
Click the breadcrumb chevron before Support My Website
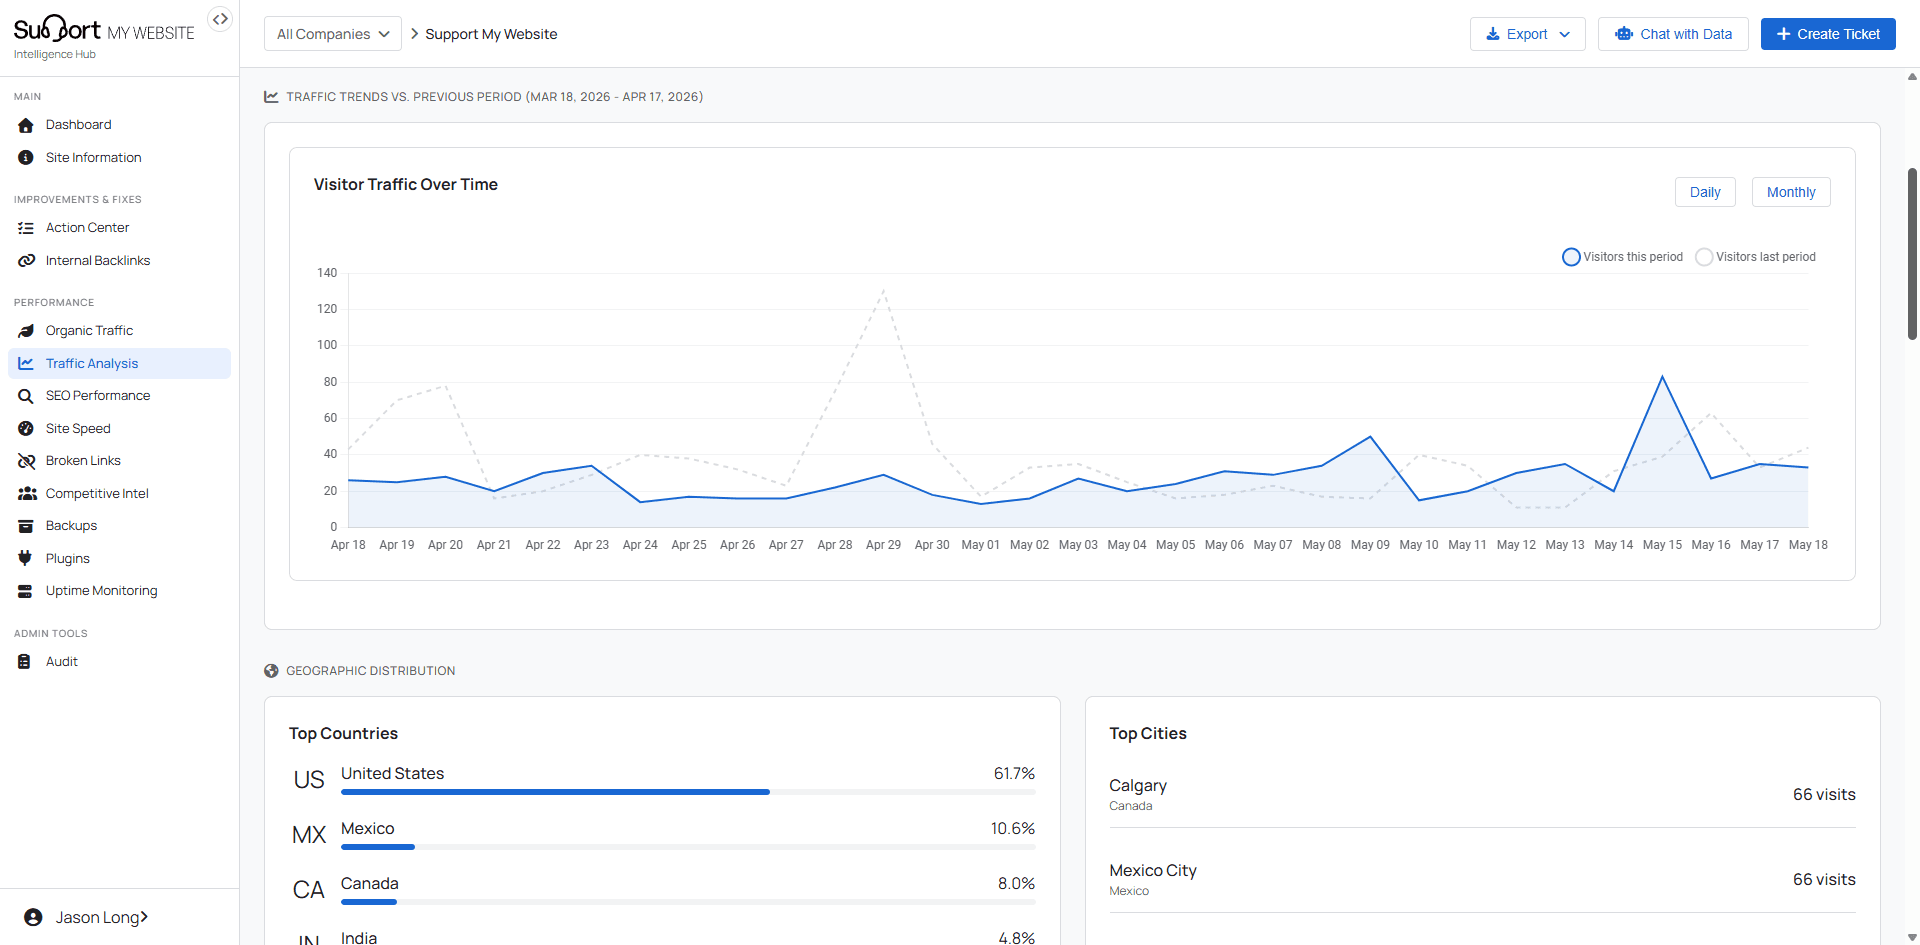pyautogui.click(x=414, y=34)
